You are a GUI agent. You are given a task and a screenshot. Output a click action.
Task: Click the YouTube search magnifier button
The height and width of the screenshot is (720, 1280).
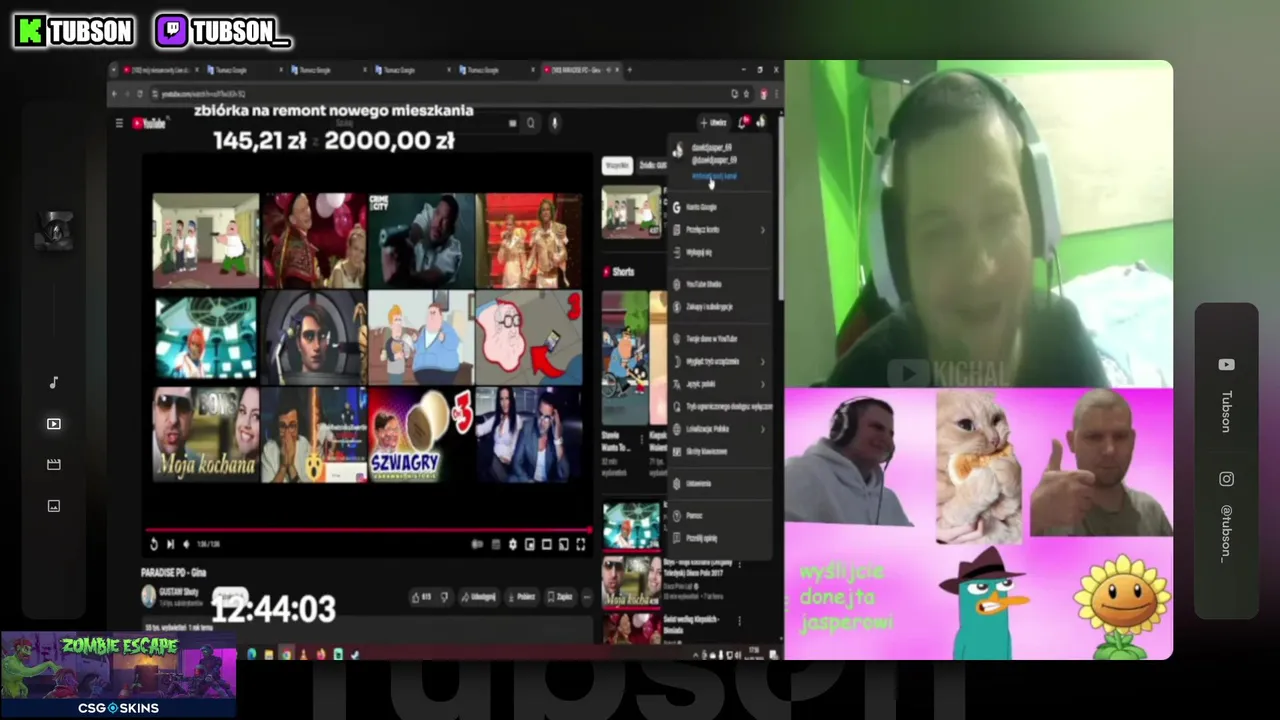tap(531, 123)
